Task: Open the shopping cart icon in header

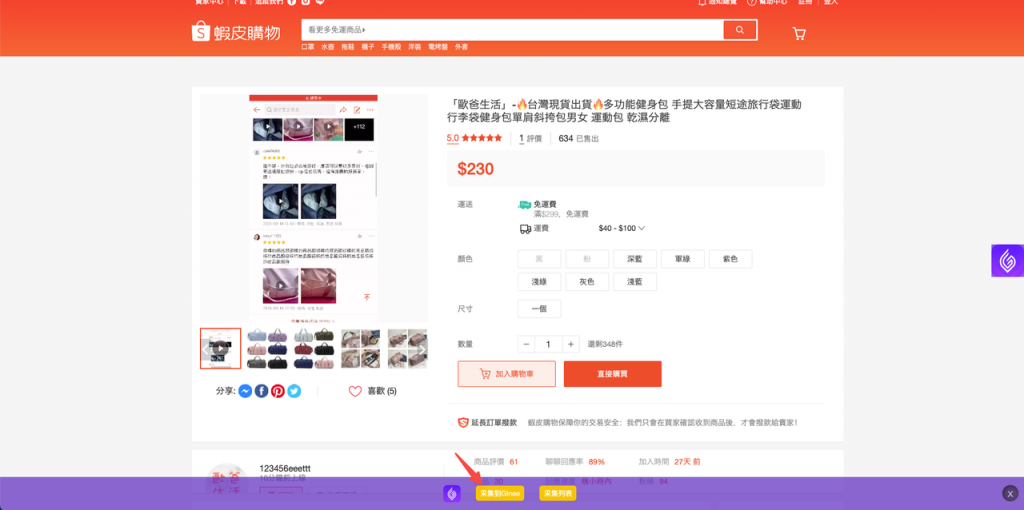Action: (x=799, y=33)
